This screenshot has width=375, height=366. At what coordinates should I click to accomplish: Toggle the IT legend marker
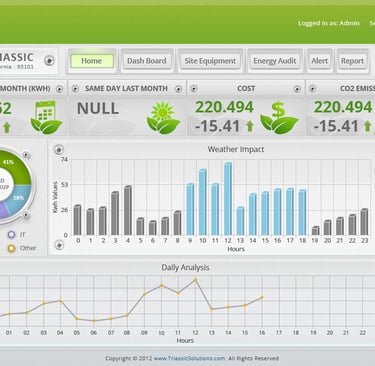[x=11, y=235]
